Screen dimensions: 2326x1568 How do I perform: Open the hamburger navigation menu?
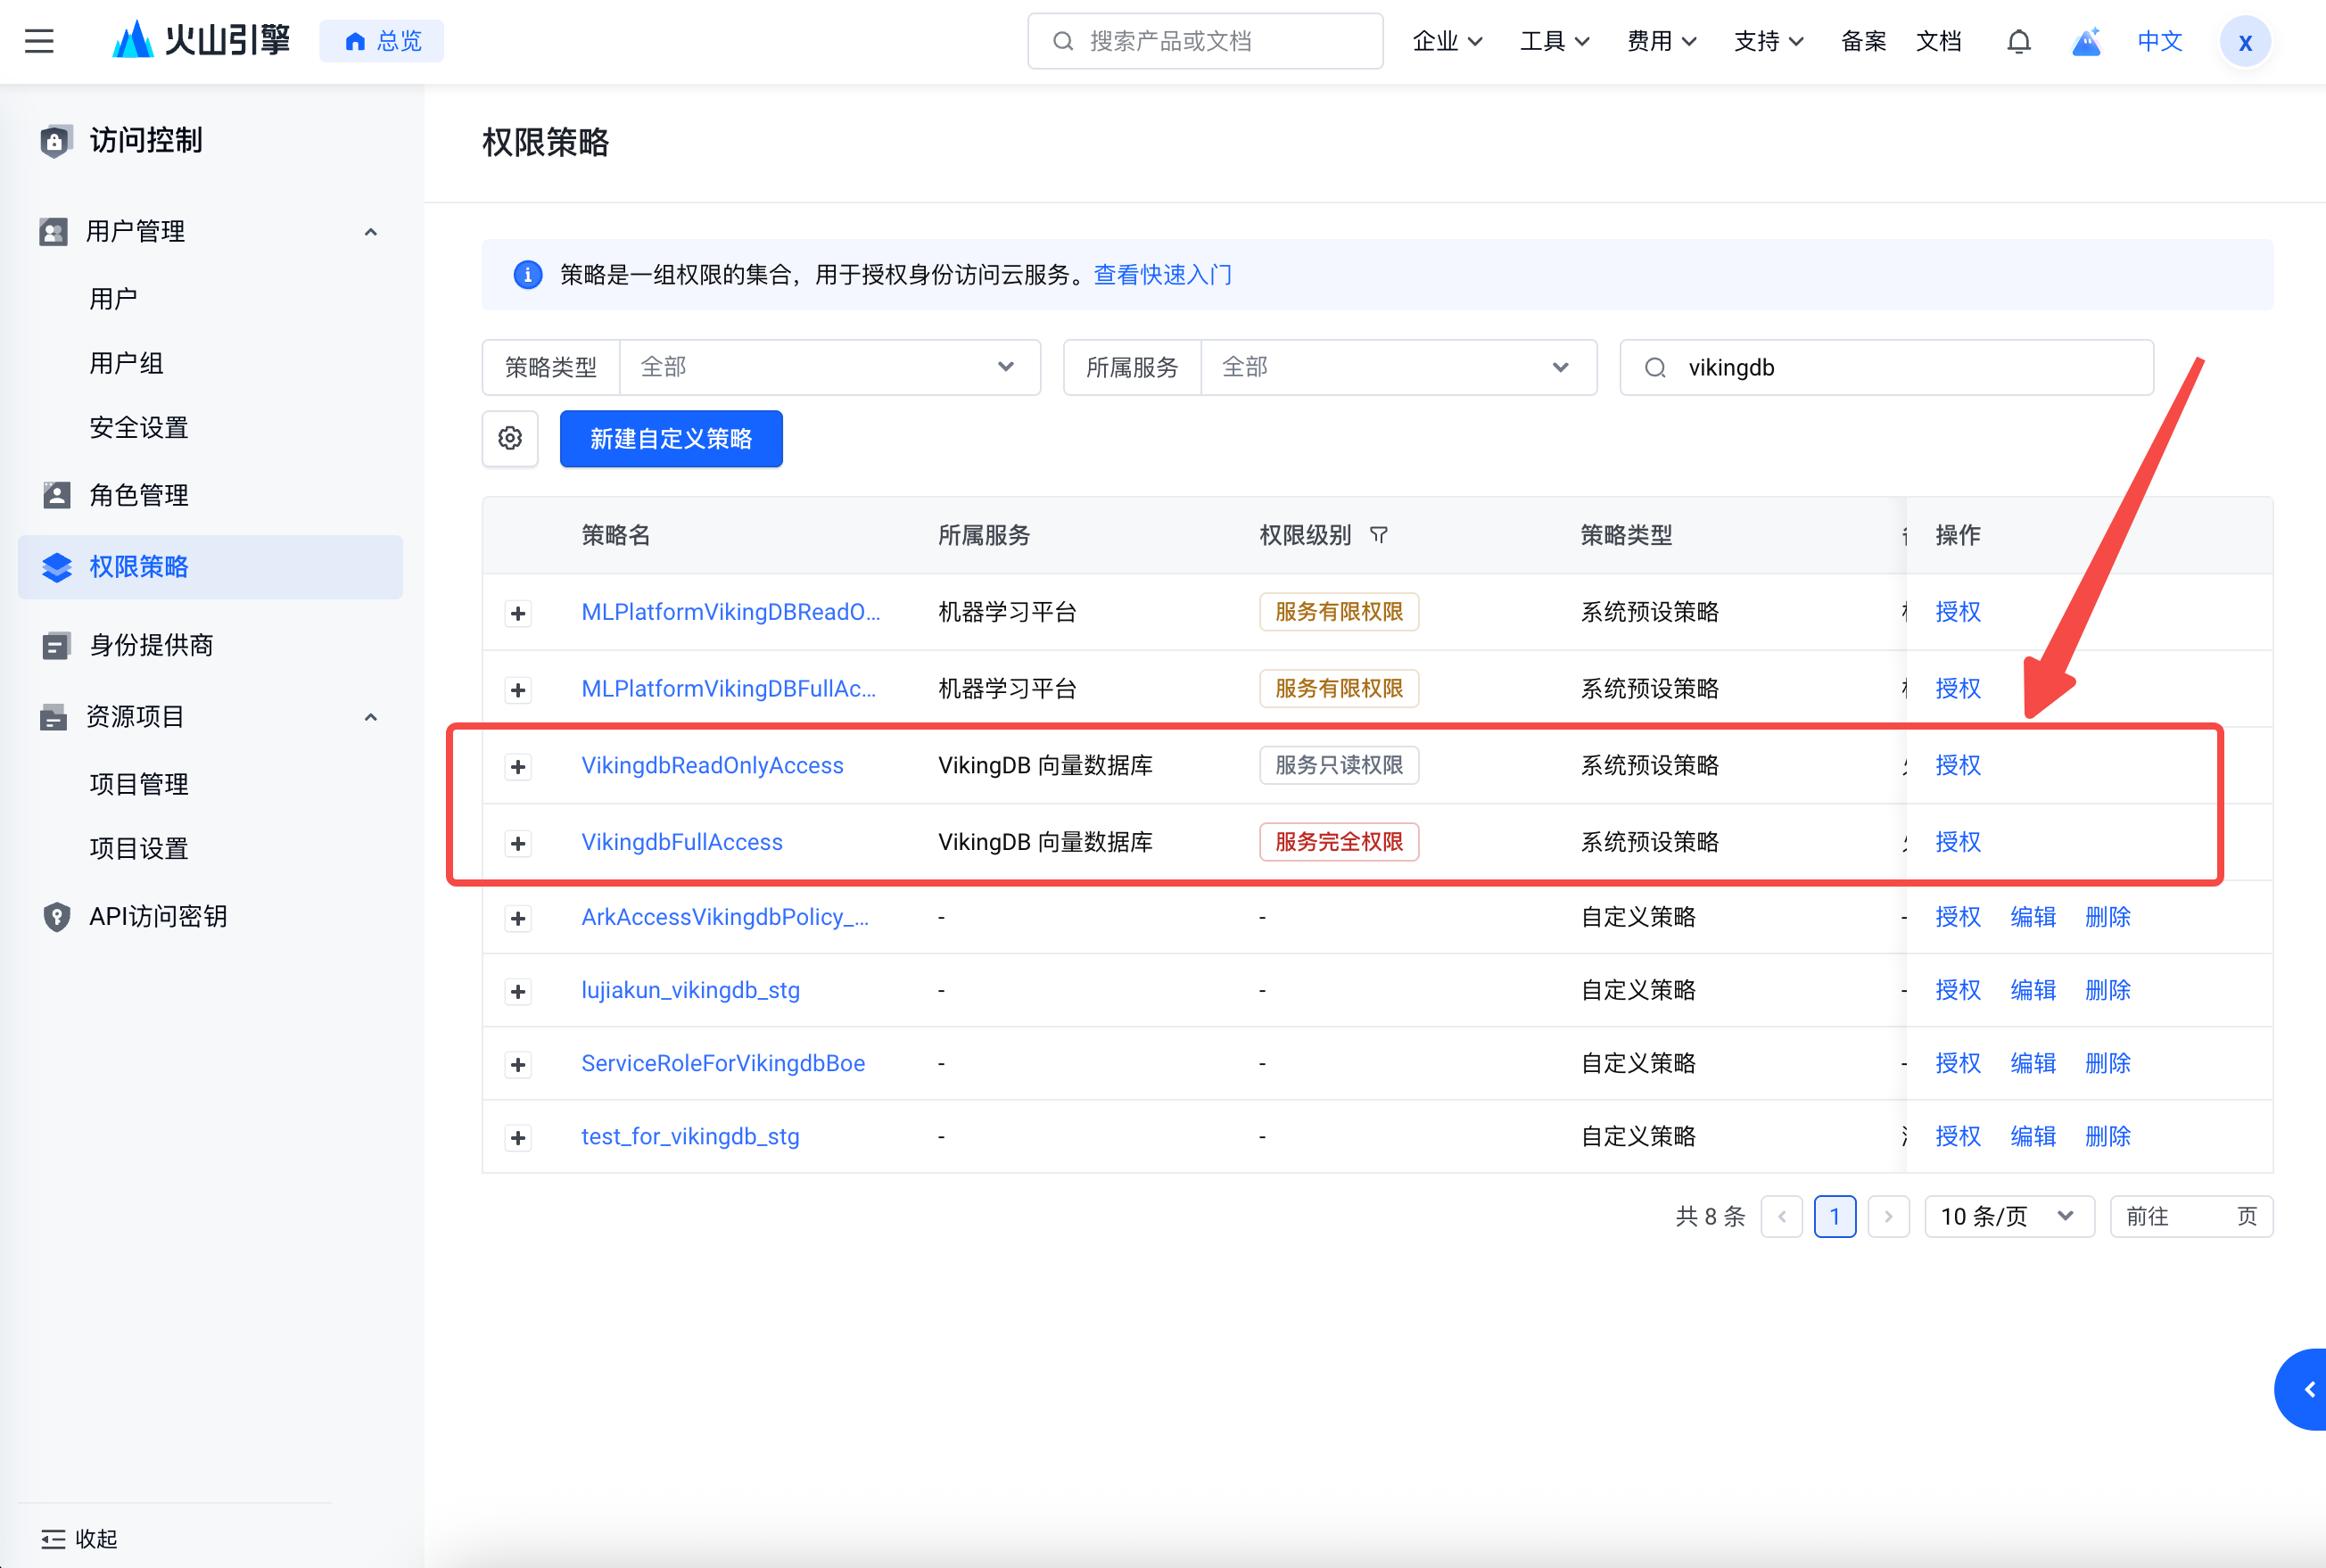pyautogui.click(x=39, y=41)
